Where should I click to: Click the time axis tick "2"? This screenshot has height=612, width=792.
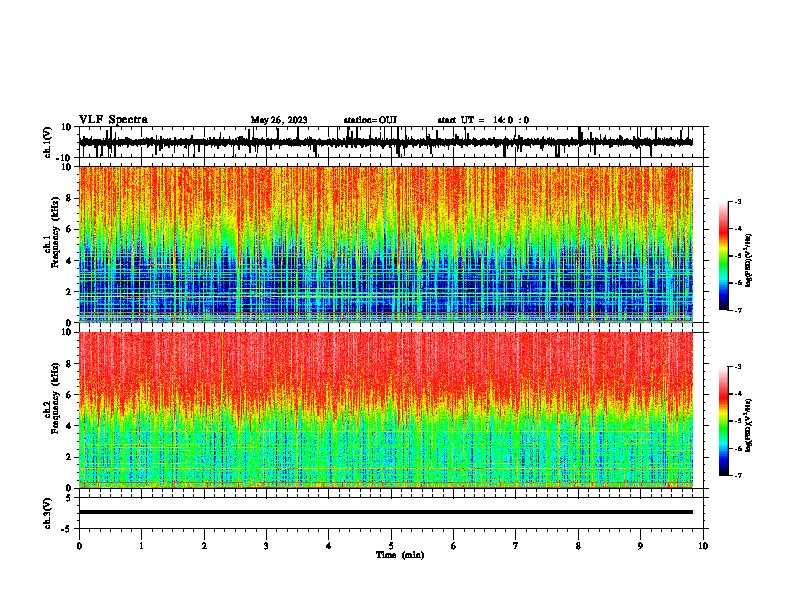[x=204, y=546]
